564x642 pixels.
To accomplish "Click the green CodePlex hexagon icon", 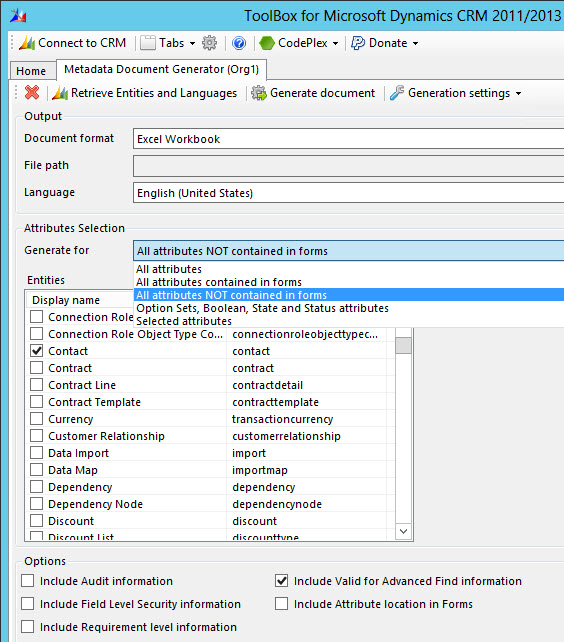I will tap(267, 43).
